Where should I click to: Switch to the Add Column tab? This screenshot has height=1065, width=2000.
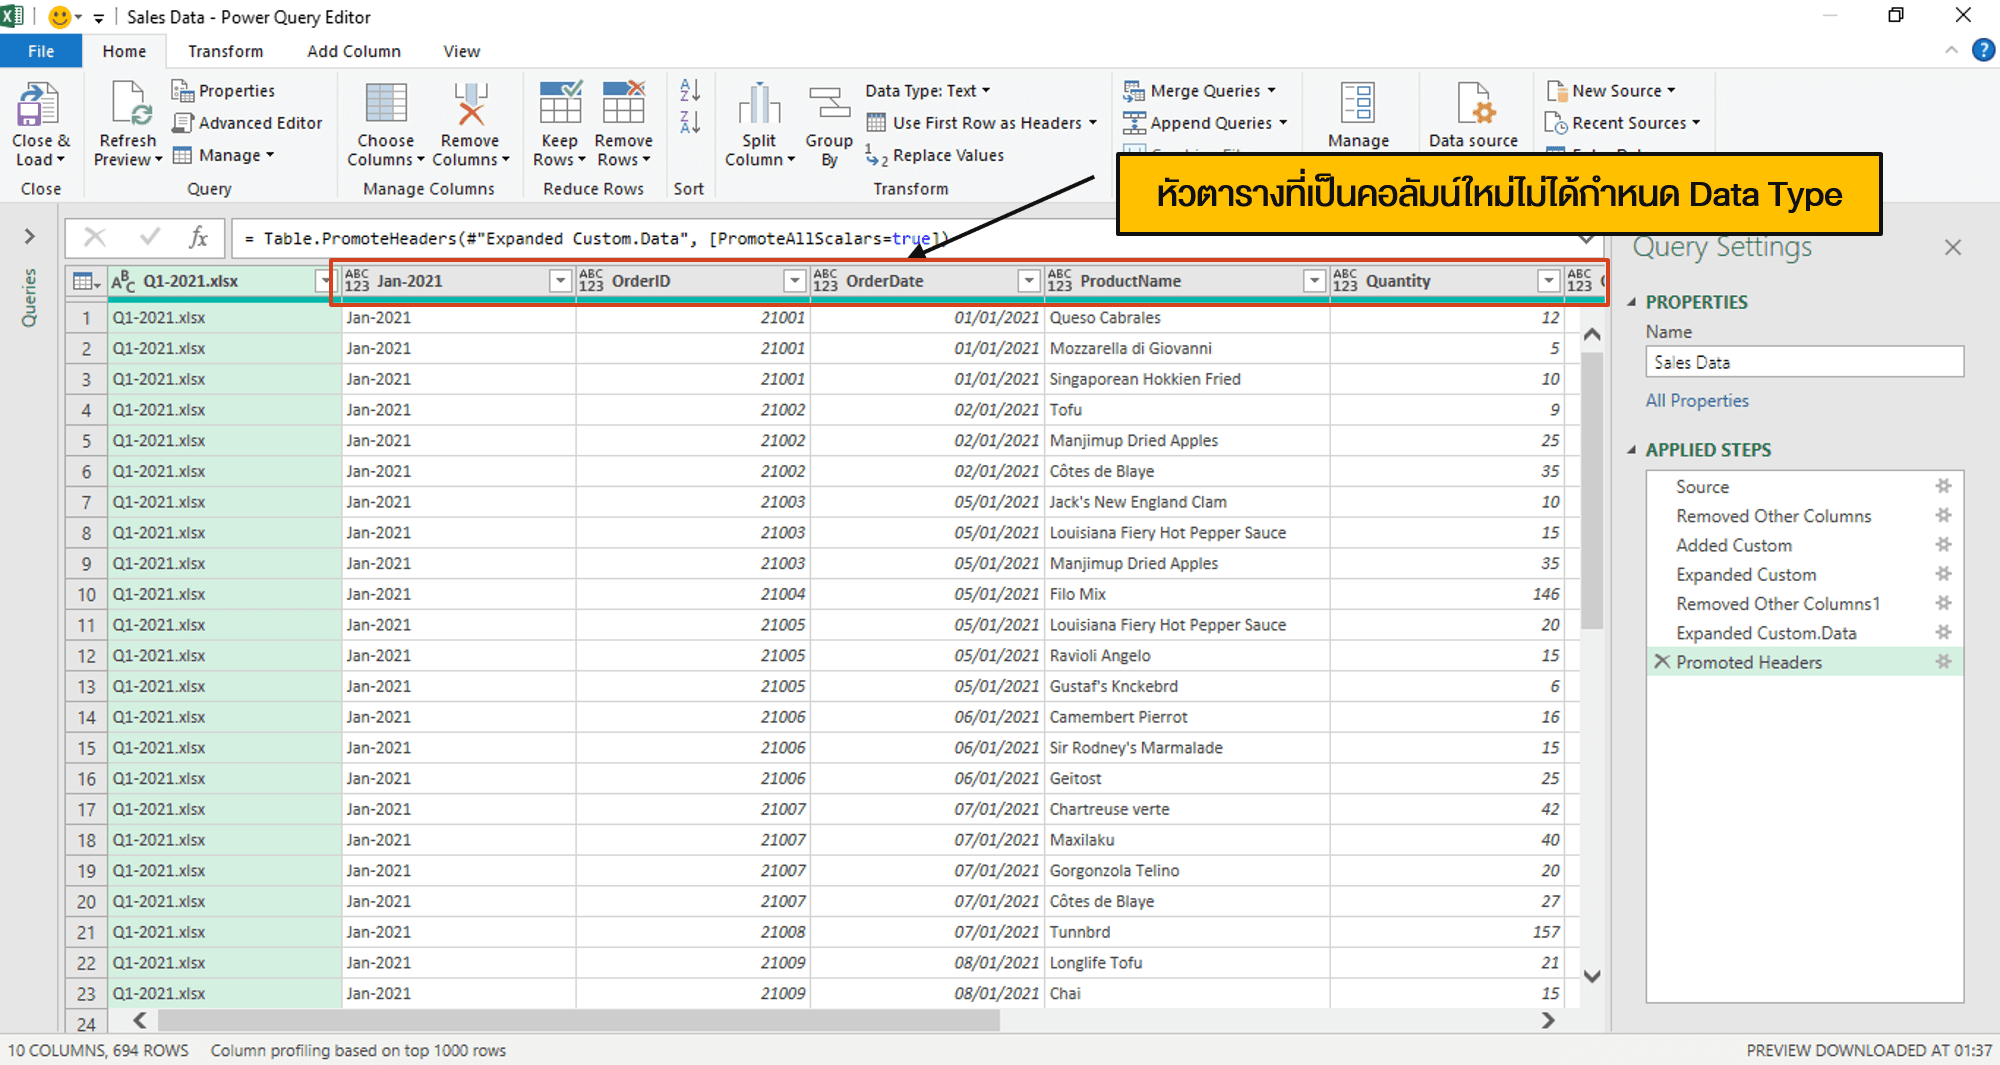click(x=354, y=51)
